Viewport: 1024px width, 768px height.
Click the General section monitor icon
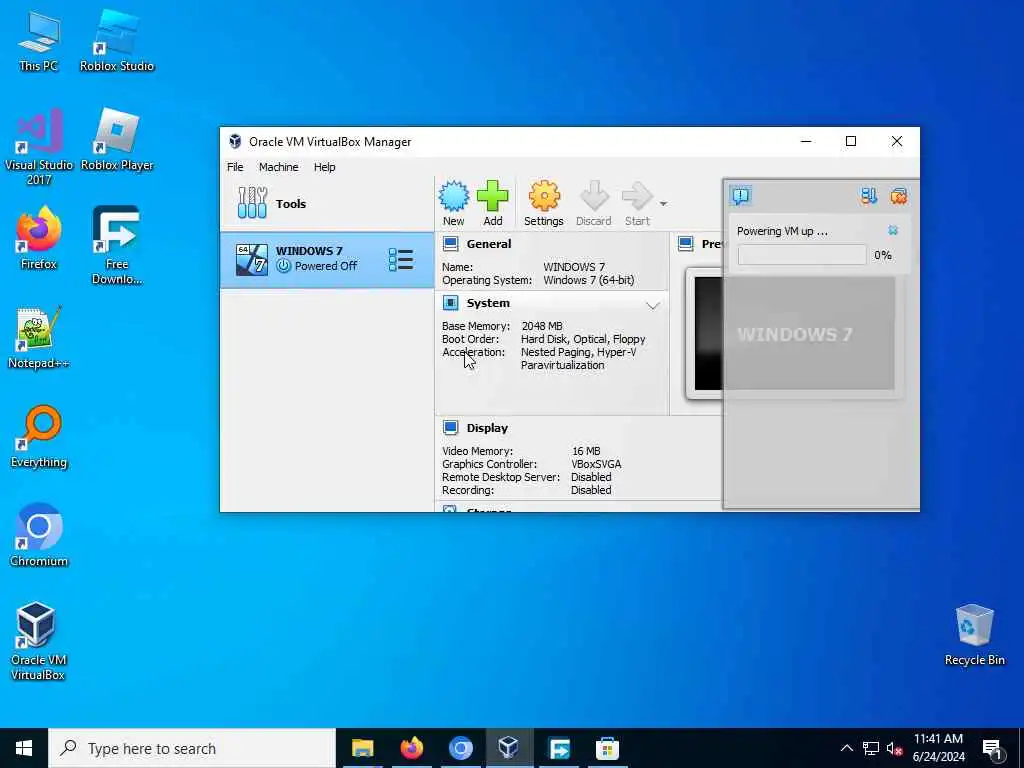tap(451, 244)
